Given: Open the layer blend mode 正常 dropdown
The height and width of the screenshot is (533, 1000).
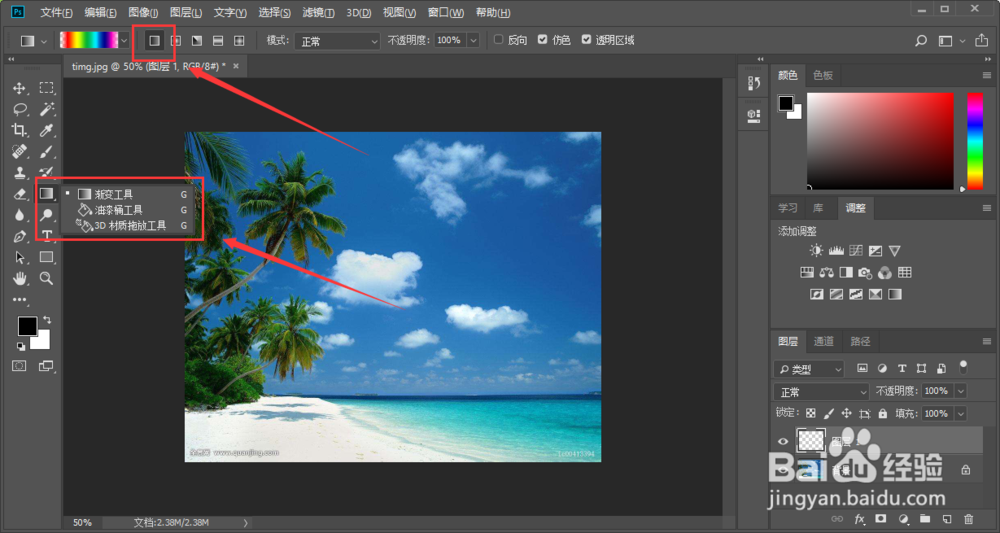Looking at the screenshot, I should click(x=821, y=391).
